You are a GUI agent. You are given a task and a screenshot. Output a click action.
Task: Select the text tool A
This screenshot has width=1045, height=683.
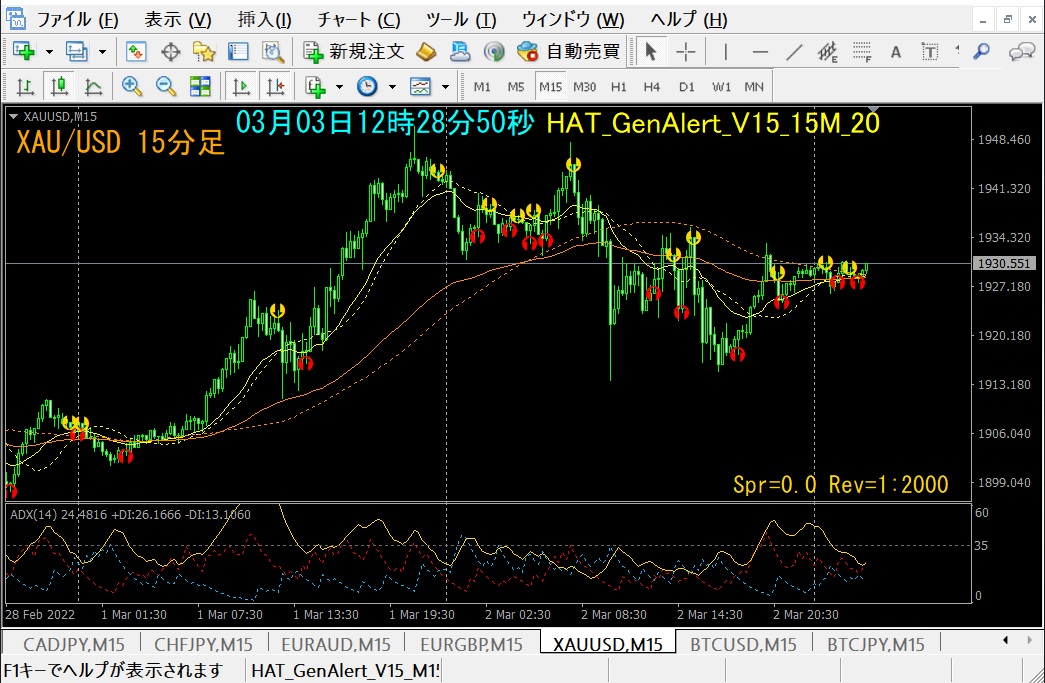coord(896,51)
